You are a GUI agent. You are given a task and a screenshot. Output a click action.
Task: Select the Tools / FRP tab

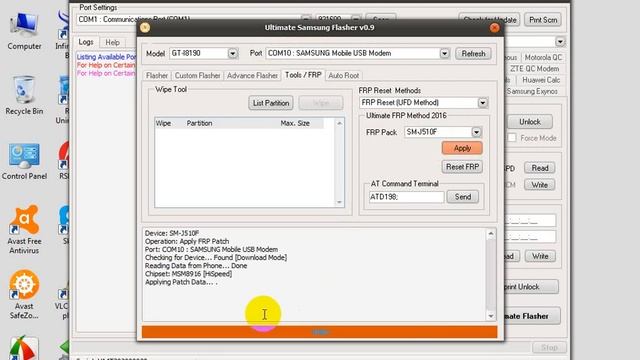pos(303,75)
